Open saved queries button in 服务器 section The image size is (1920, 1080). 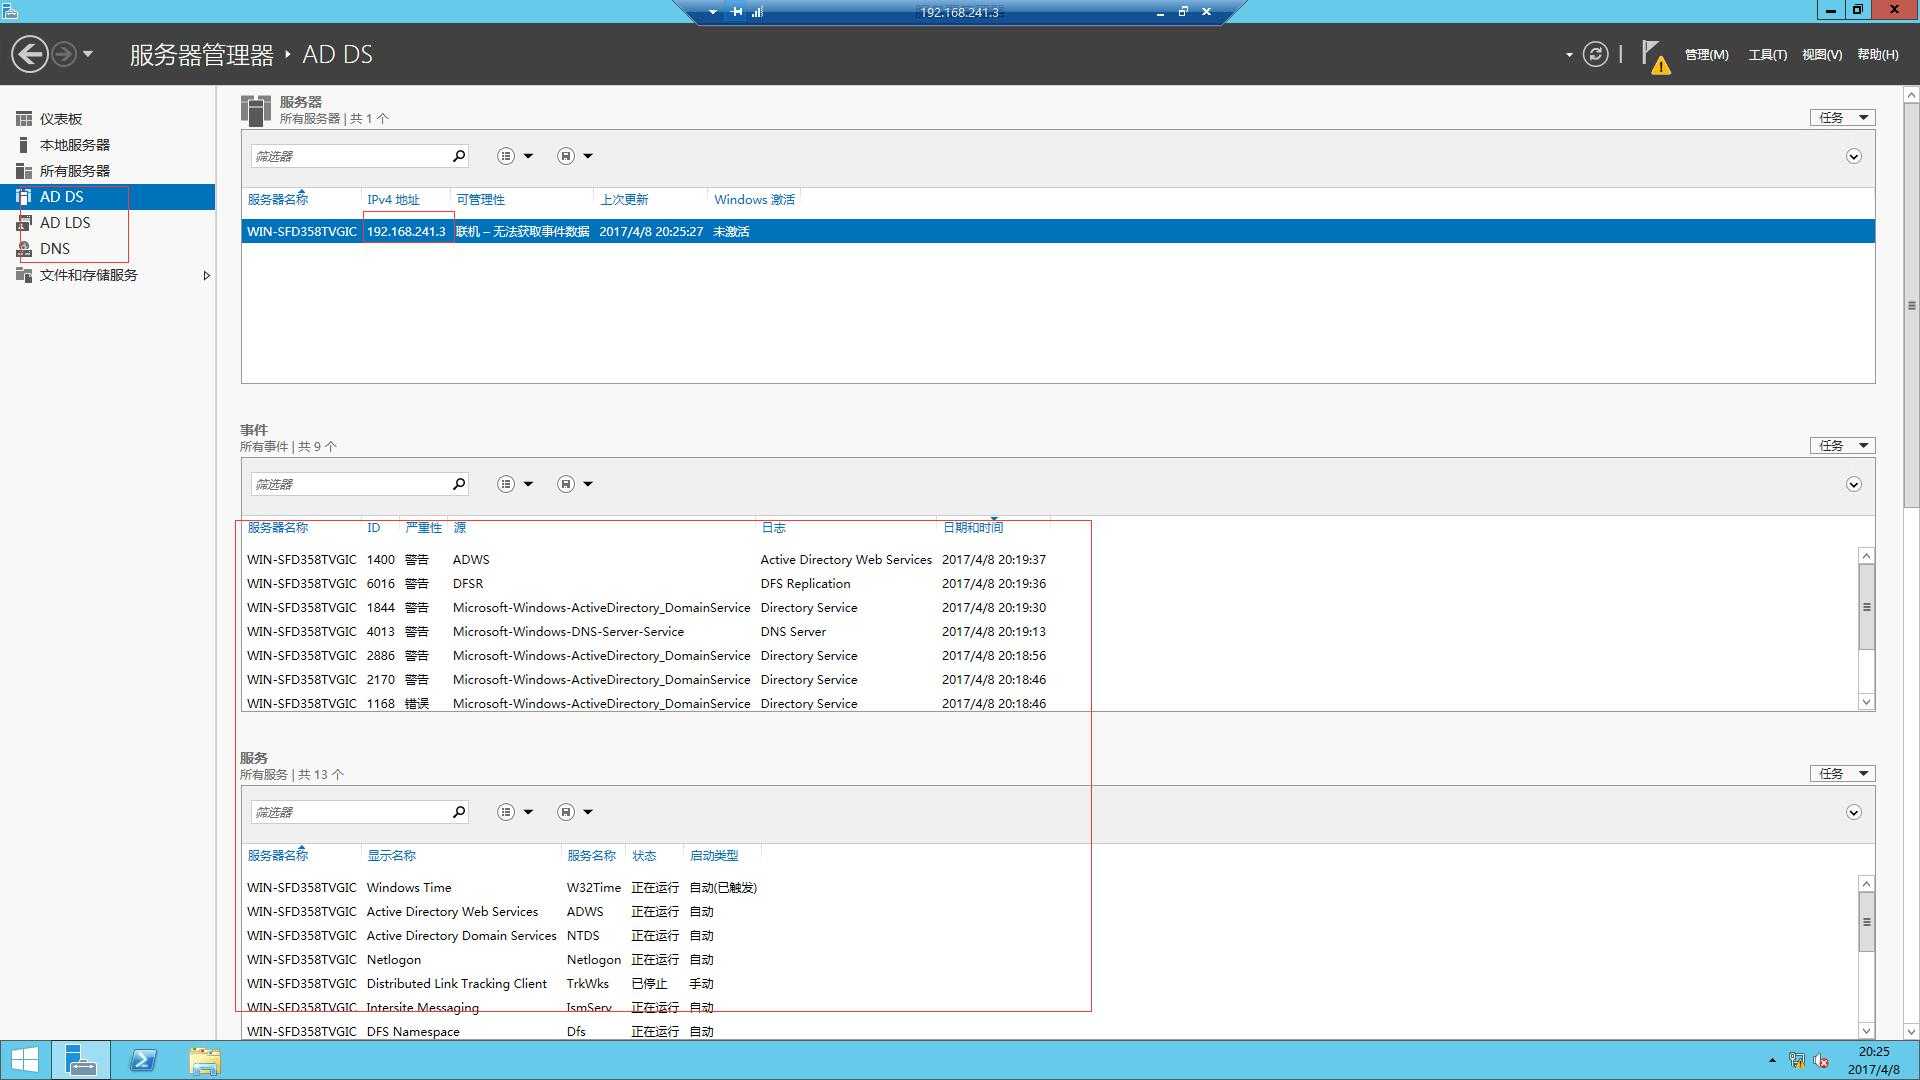pos(575,156)
